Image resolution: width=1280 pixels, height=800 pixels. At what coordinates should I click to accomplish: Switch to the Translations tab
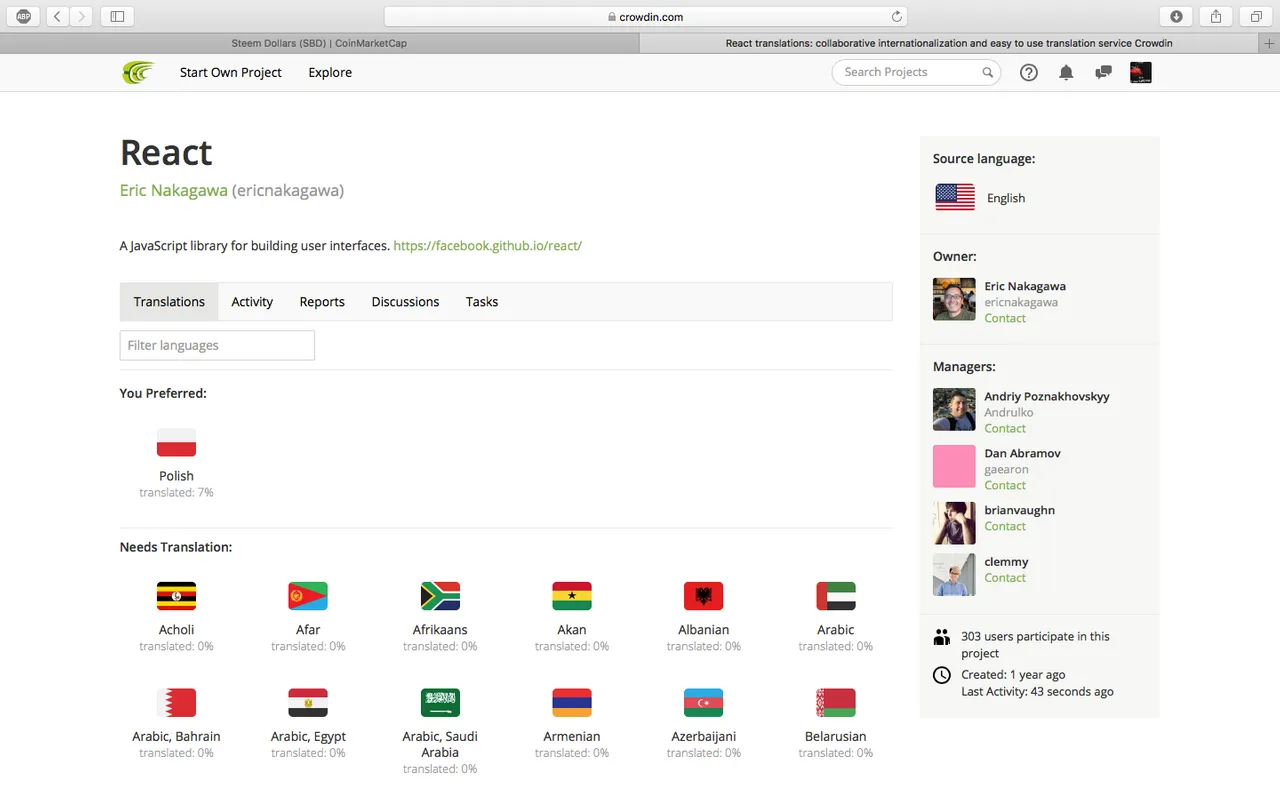pyautogui.click(x=169, y=301)
